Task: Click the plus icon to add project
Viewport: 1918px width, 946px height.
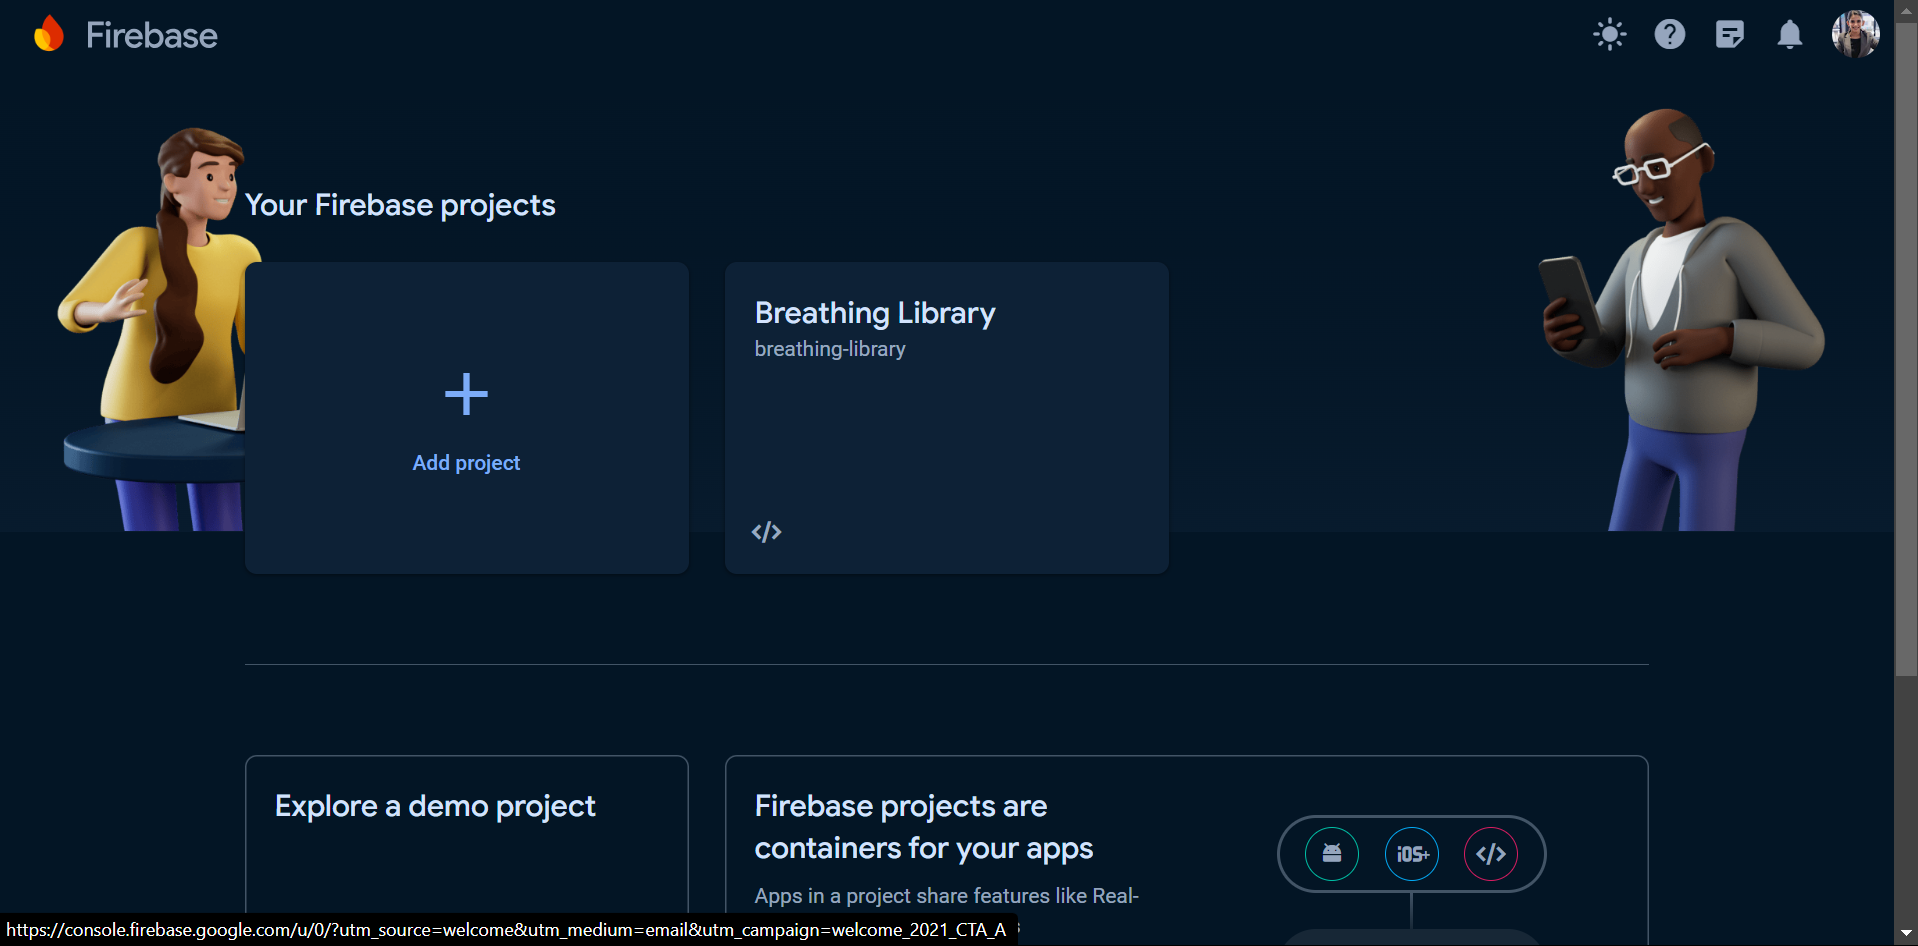Action: click(x=466, y=394)
